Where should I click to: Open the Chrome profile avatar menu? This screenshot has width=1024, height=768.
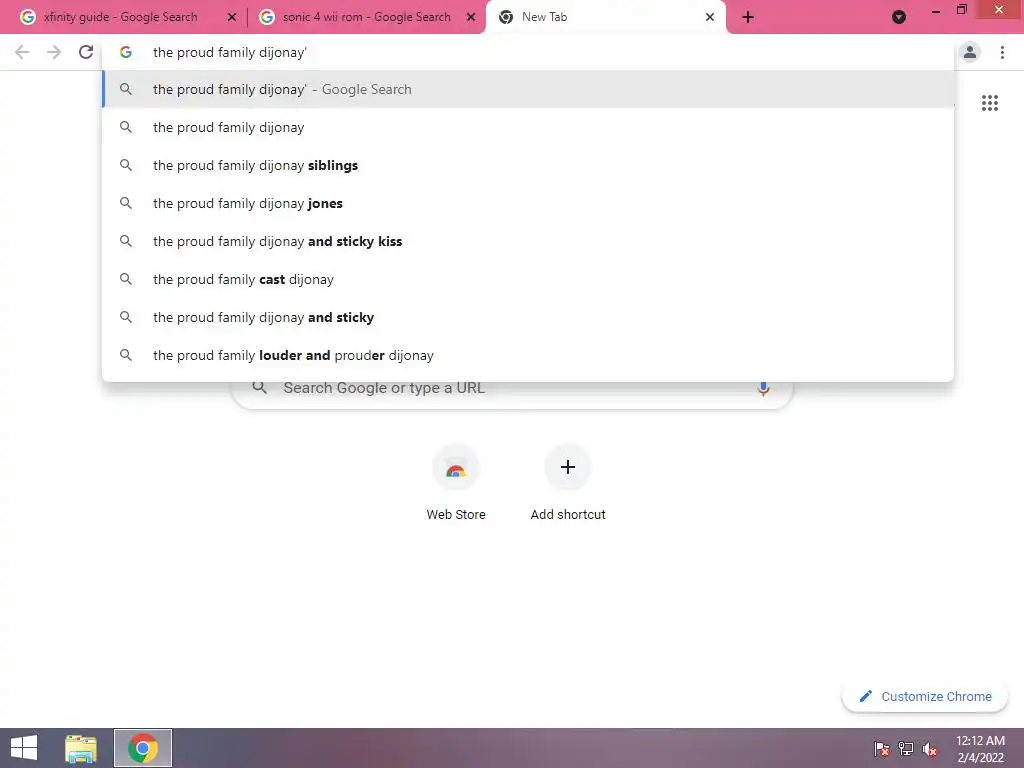click(x=970, y=52)
